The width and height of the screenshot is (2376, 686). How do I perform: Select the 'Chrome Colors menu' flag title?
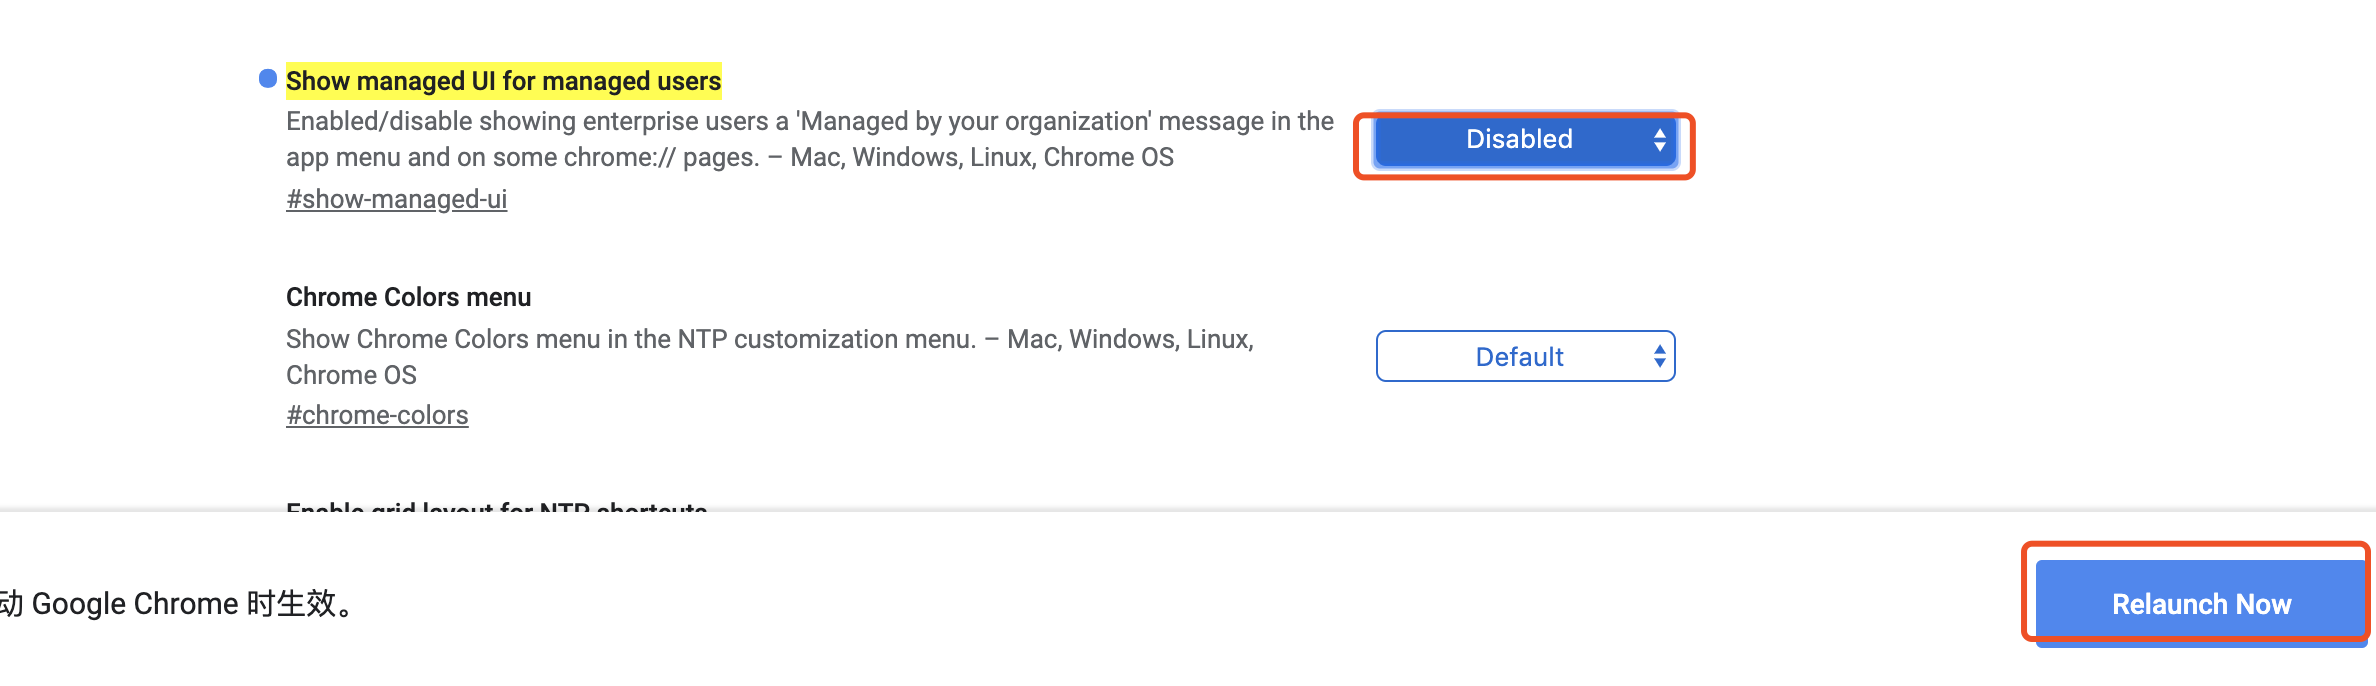[x=408, y=297]
